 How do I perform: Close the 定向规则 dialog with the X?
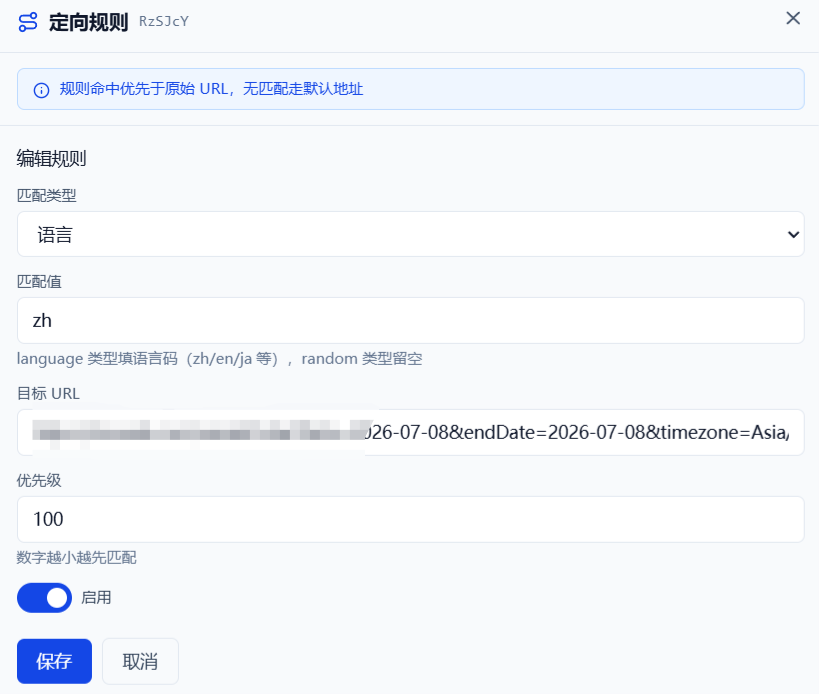click(793, 18)
